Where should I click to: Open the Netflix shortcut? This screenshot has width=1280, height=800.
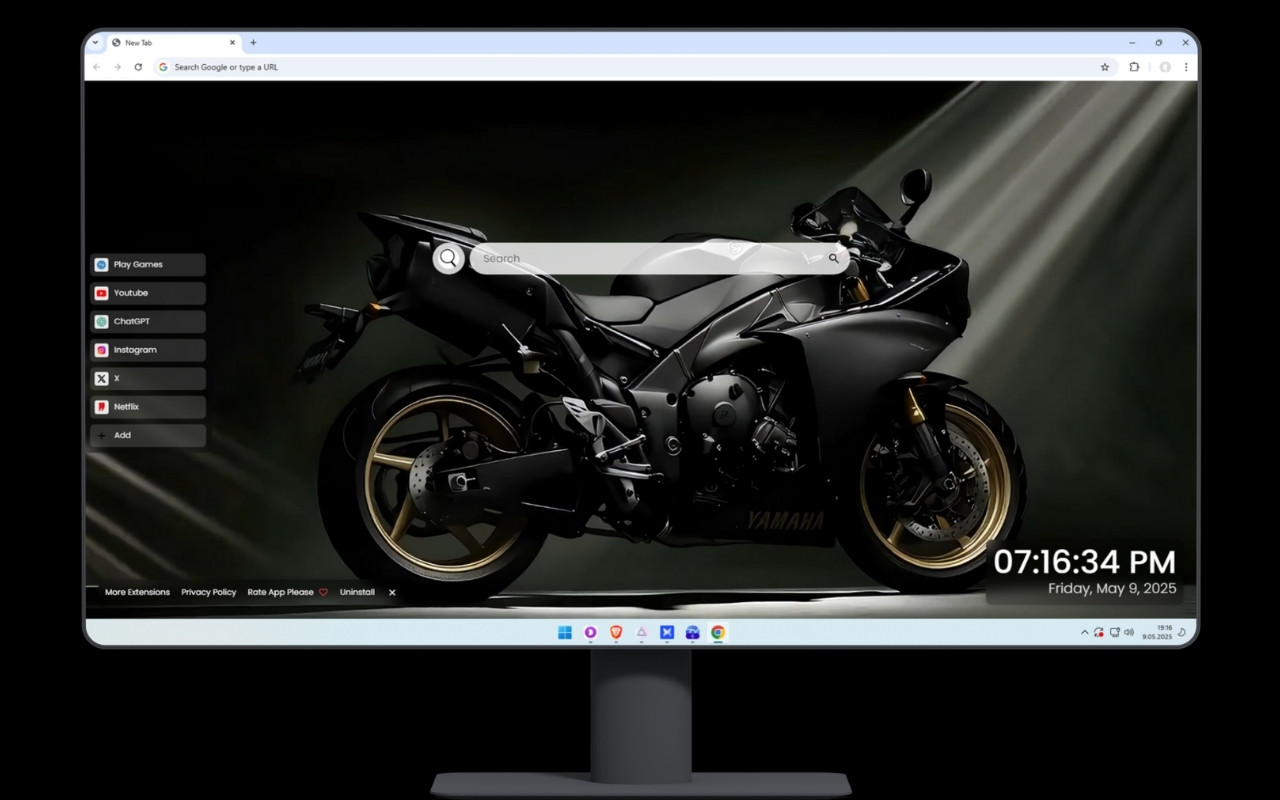(x=148, y=407)
